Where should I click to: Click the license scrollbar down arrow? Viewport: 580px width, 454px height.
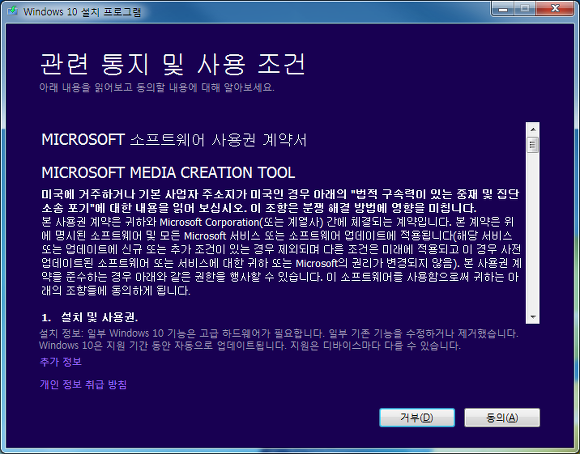pos(533,317)
